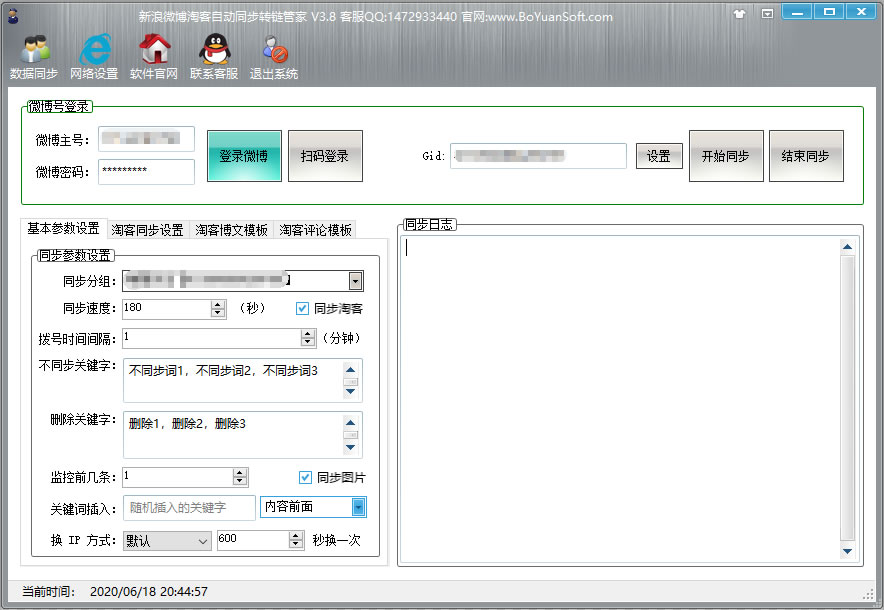Switch to the 基本参数设置 tab
Image resolution: width=884 pixels, height=610 pixels.
[63, 228]
